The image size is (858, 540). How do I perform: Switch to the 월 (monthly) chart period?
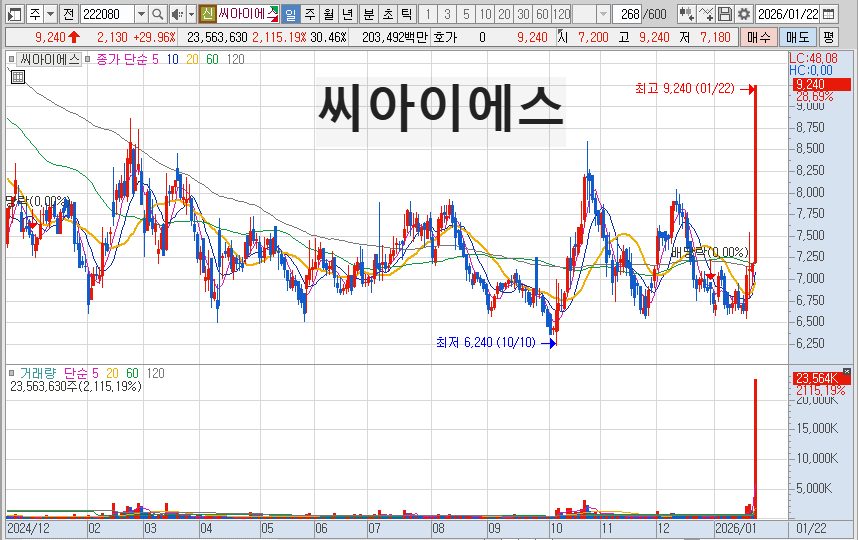pos(328,14)
